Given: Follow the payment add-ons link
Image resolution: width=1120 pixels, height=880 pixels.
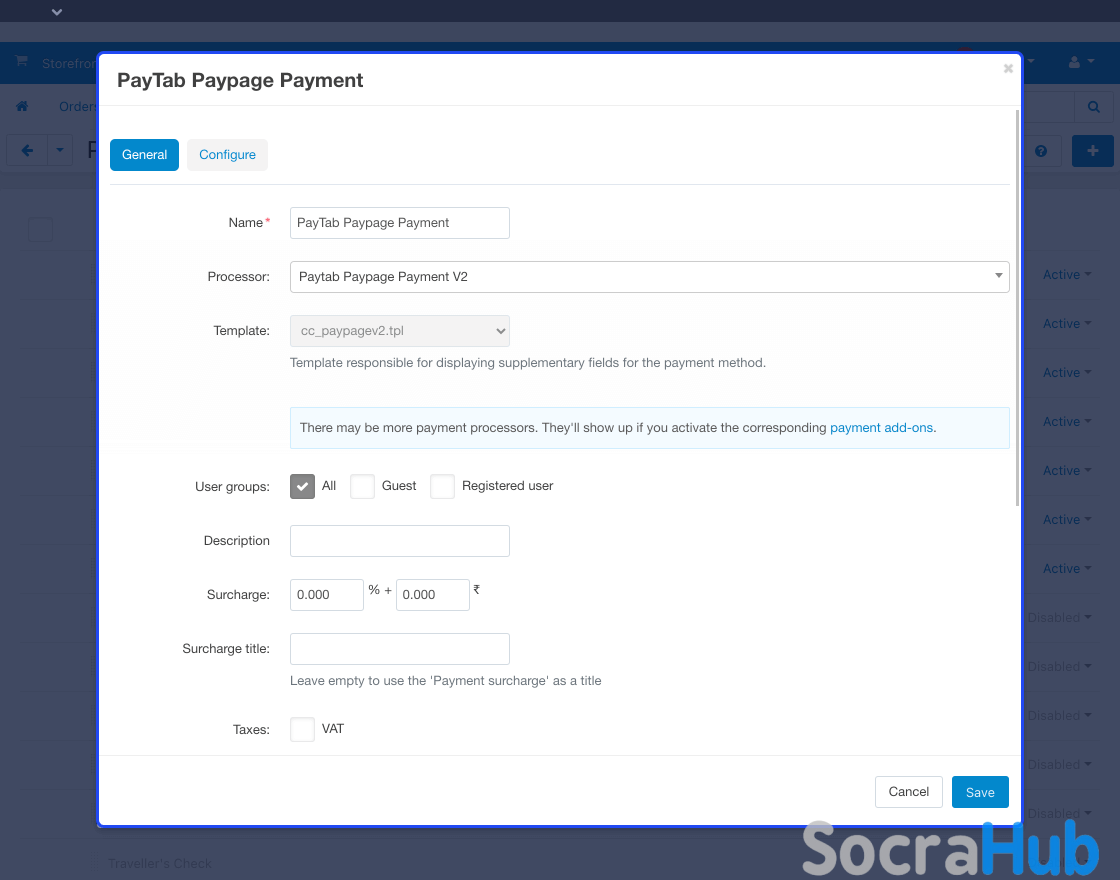Looking at the screenshot, I should [x=881, y=428].
